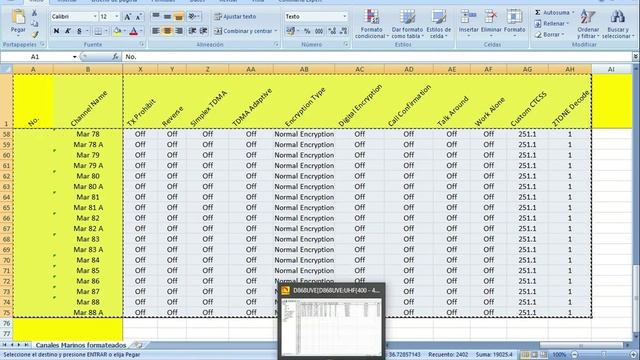Open Formato condicional menu
The image size is (640, 360).
pyautogui.click(x=372, y=24)
